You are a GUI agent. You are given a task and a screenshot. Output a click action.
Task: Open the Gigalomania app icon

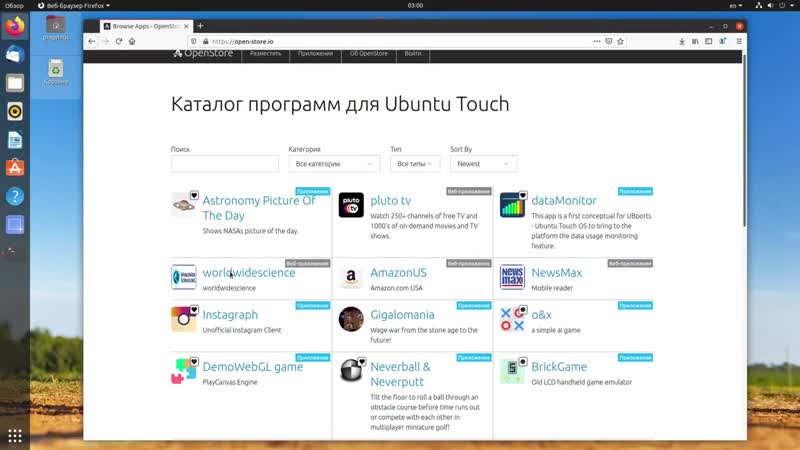pos(351,319)
